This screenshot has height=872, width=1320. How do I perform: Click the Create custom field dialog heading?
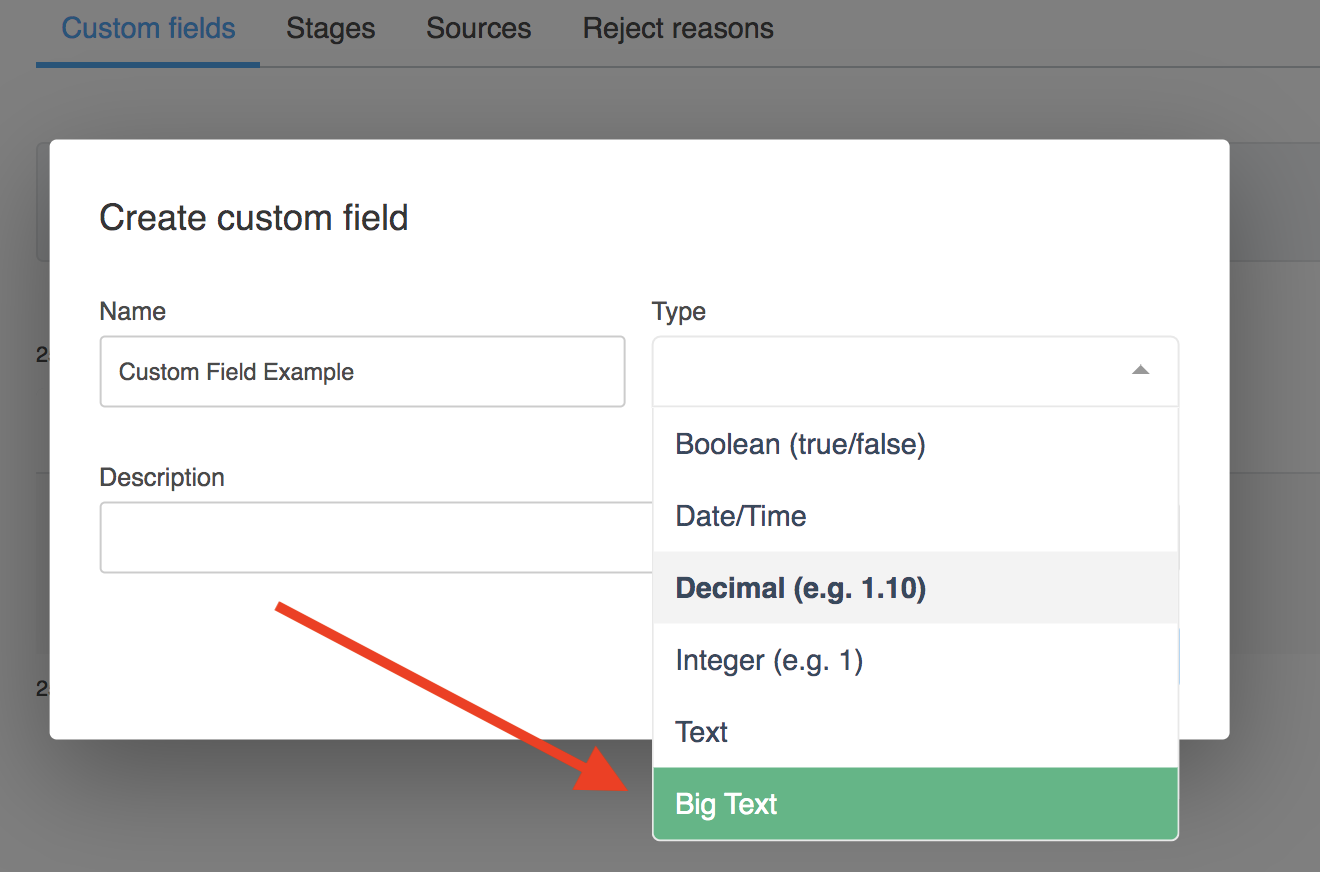(254, 217)
